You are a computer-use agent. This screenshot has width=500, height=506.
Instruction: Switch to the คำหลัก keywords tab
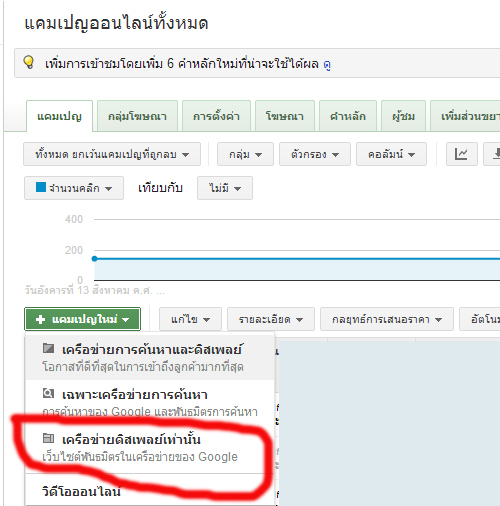348,116
